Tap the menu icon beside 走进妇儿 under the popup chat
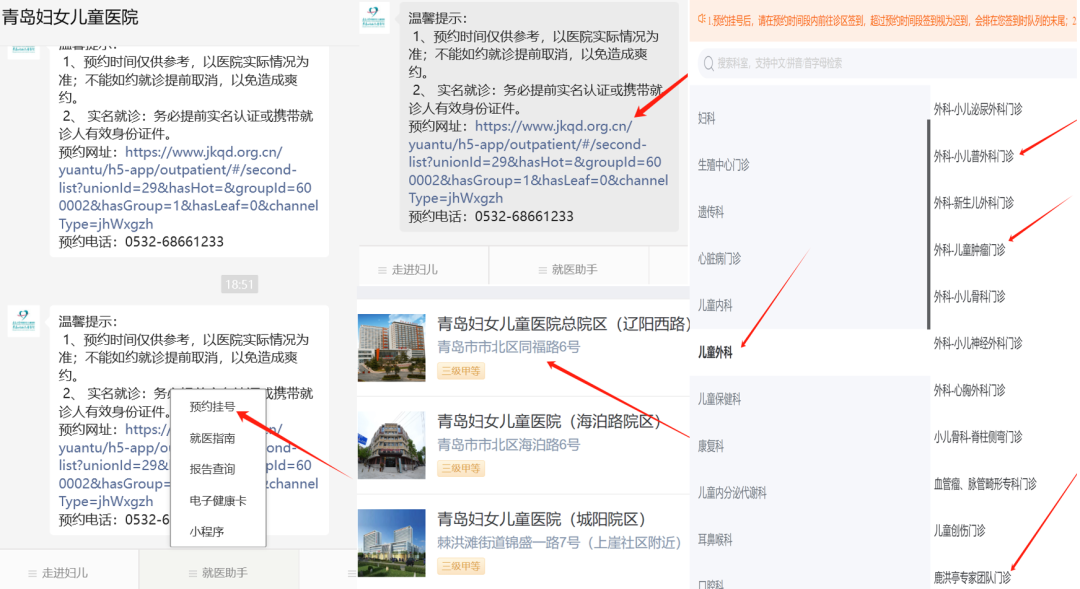The height and width of the screenshot is (589, 1080). pos(32,573)
